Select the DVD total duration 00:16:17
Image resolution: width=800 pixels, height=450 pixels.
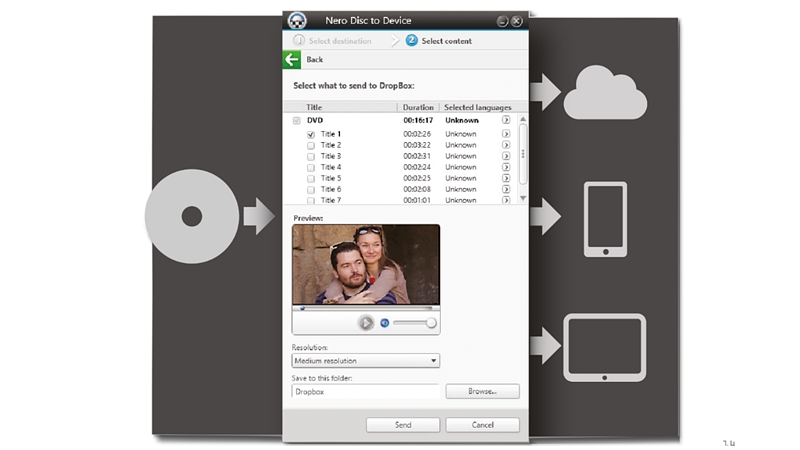(418, 120)
